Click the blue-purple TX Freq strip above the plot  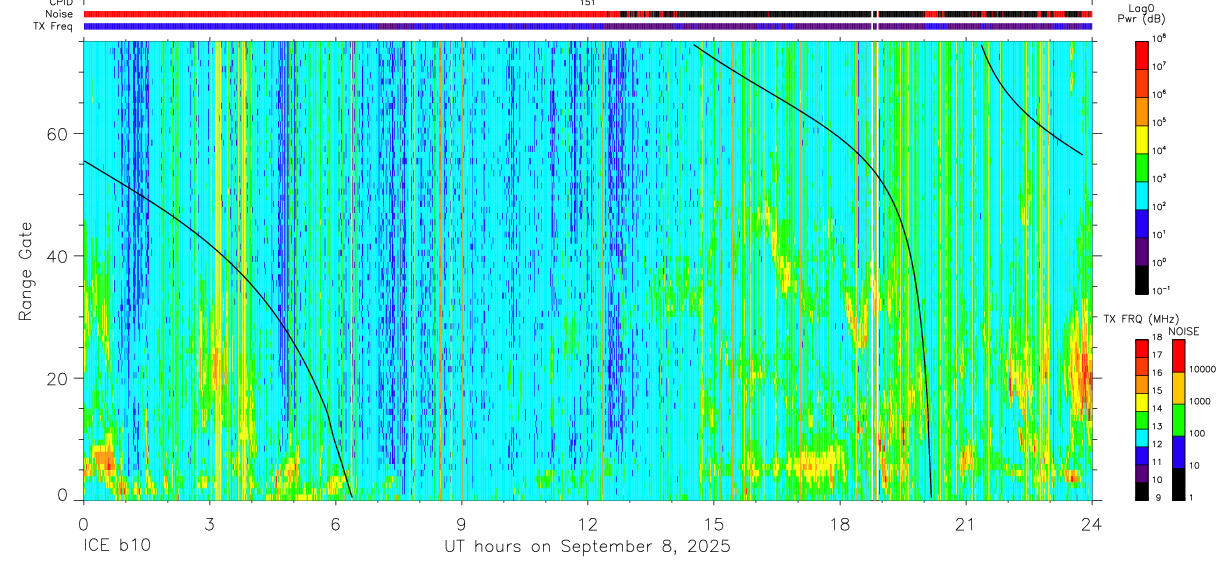tap(587, 26)
